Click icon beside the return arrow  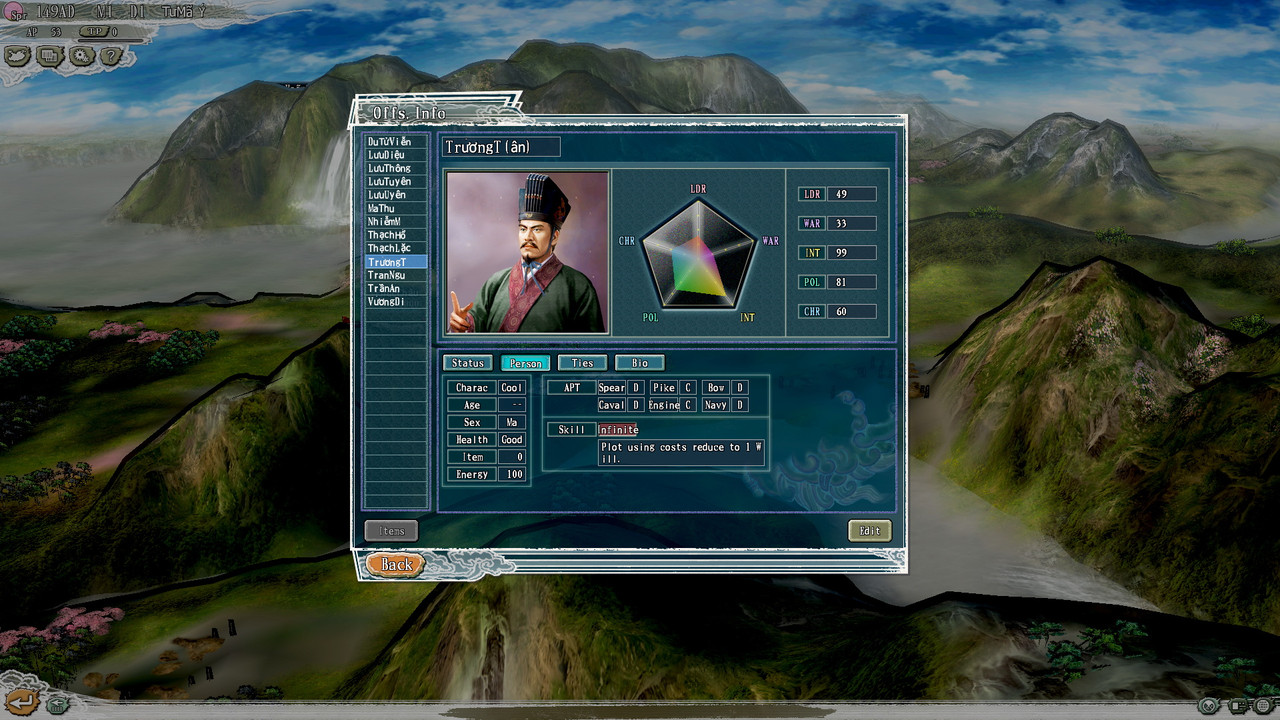click(58, 706)
